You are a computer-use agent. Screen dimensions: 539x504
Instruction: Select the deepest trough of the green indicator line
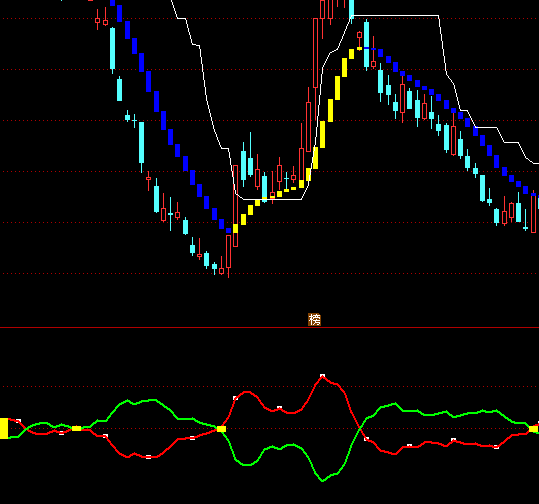pyautogui.click(x=322, y=480)
